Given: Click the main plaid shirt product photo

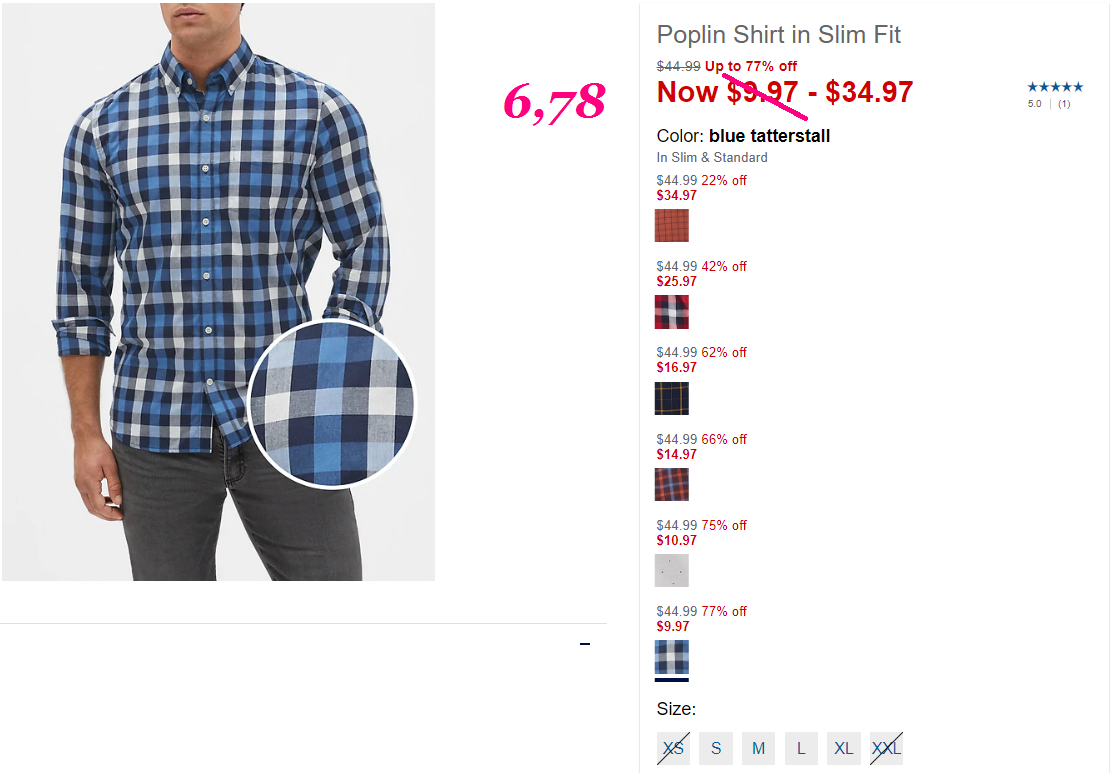Looking at the screenshot, I should [x=218, y=292].
